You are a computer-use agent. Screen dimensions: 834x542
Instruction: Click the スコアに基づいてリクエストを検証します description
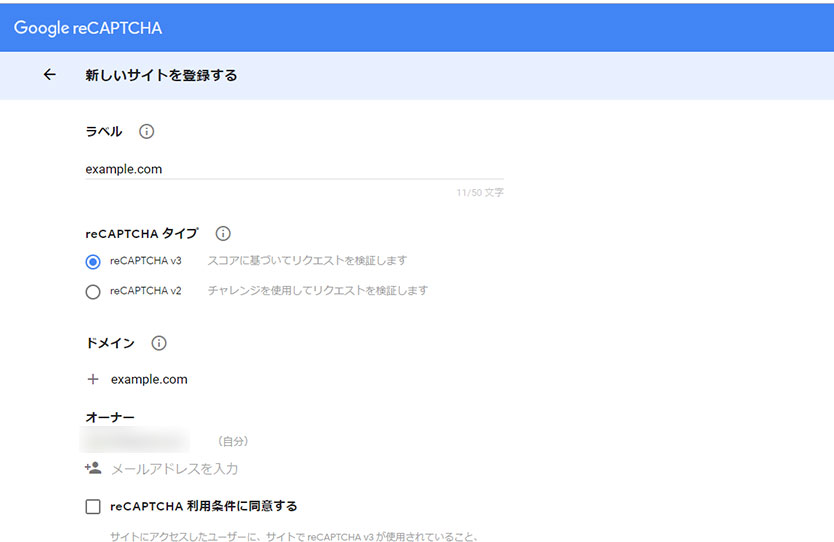tap(307, 261)
